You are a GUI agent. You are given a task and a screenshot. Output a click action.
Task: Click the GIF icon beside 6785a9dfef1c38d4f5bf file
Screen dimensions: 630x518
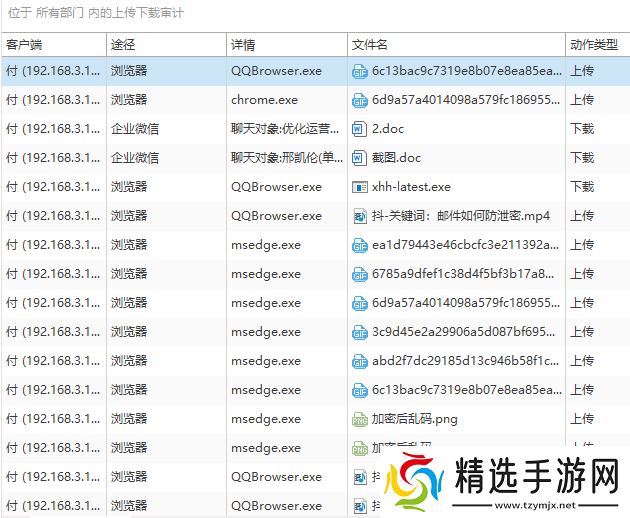[x=360, y=274]
